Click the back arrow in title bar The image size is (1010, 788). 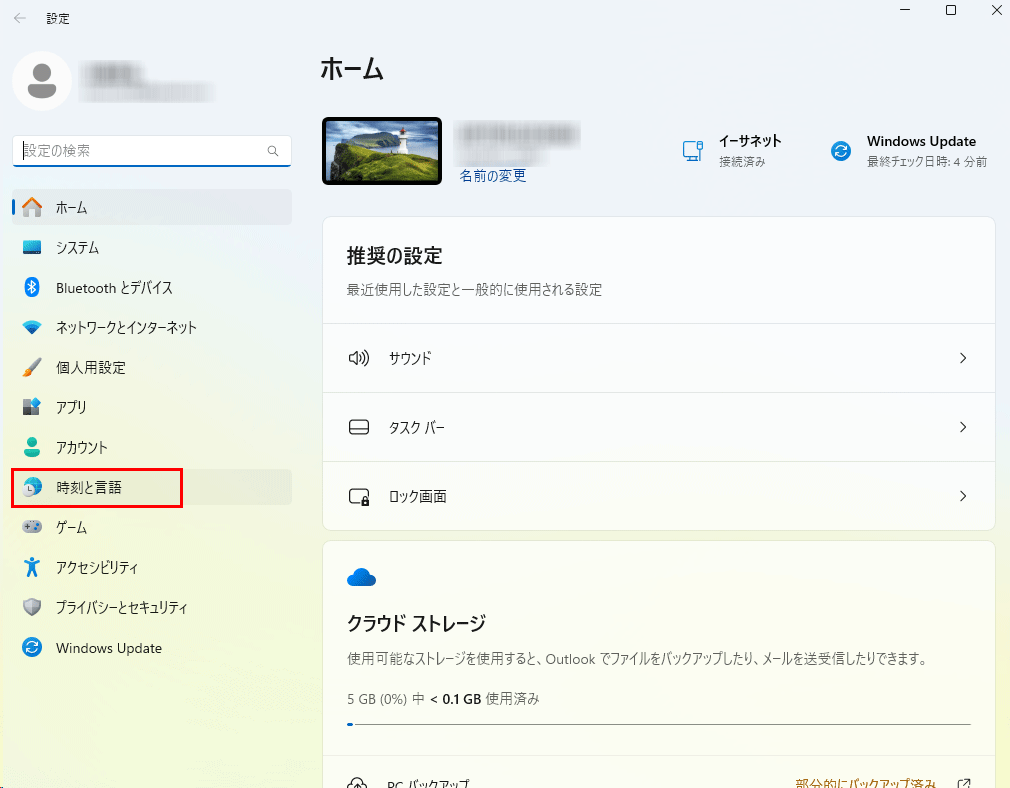(x=20, y=18)
